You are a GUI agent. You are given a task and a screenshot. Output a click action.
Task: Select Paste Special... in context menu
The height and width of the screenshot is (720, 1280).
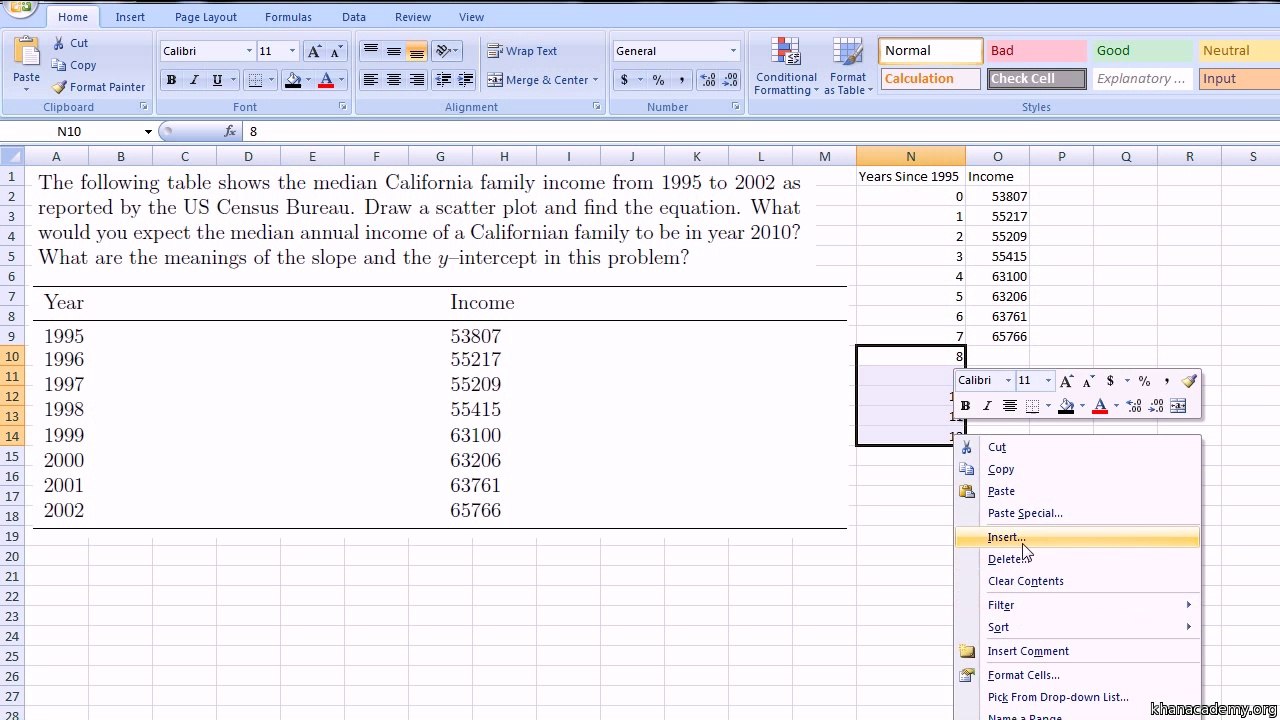(x=1078, y=513)
